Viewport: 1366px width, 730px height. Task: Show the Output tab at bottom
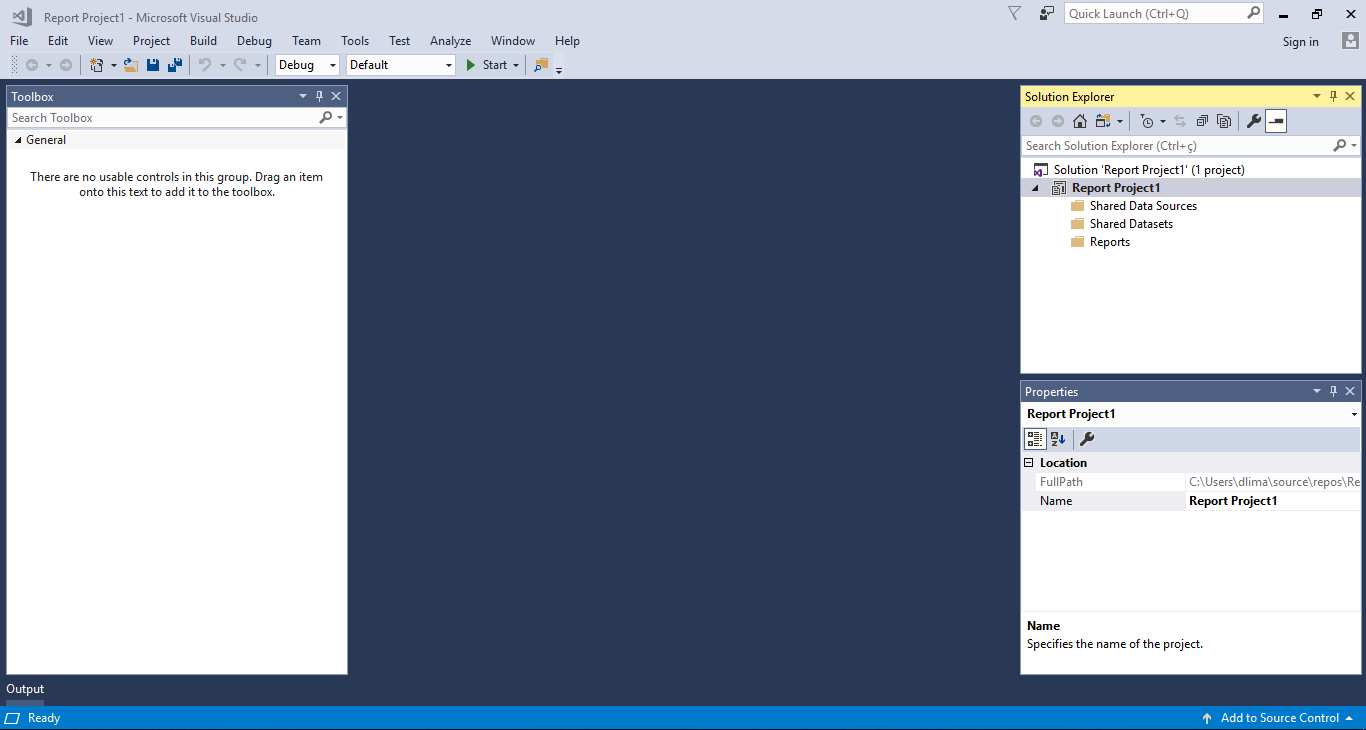[x=25, y=689]
